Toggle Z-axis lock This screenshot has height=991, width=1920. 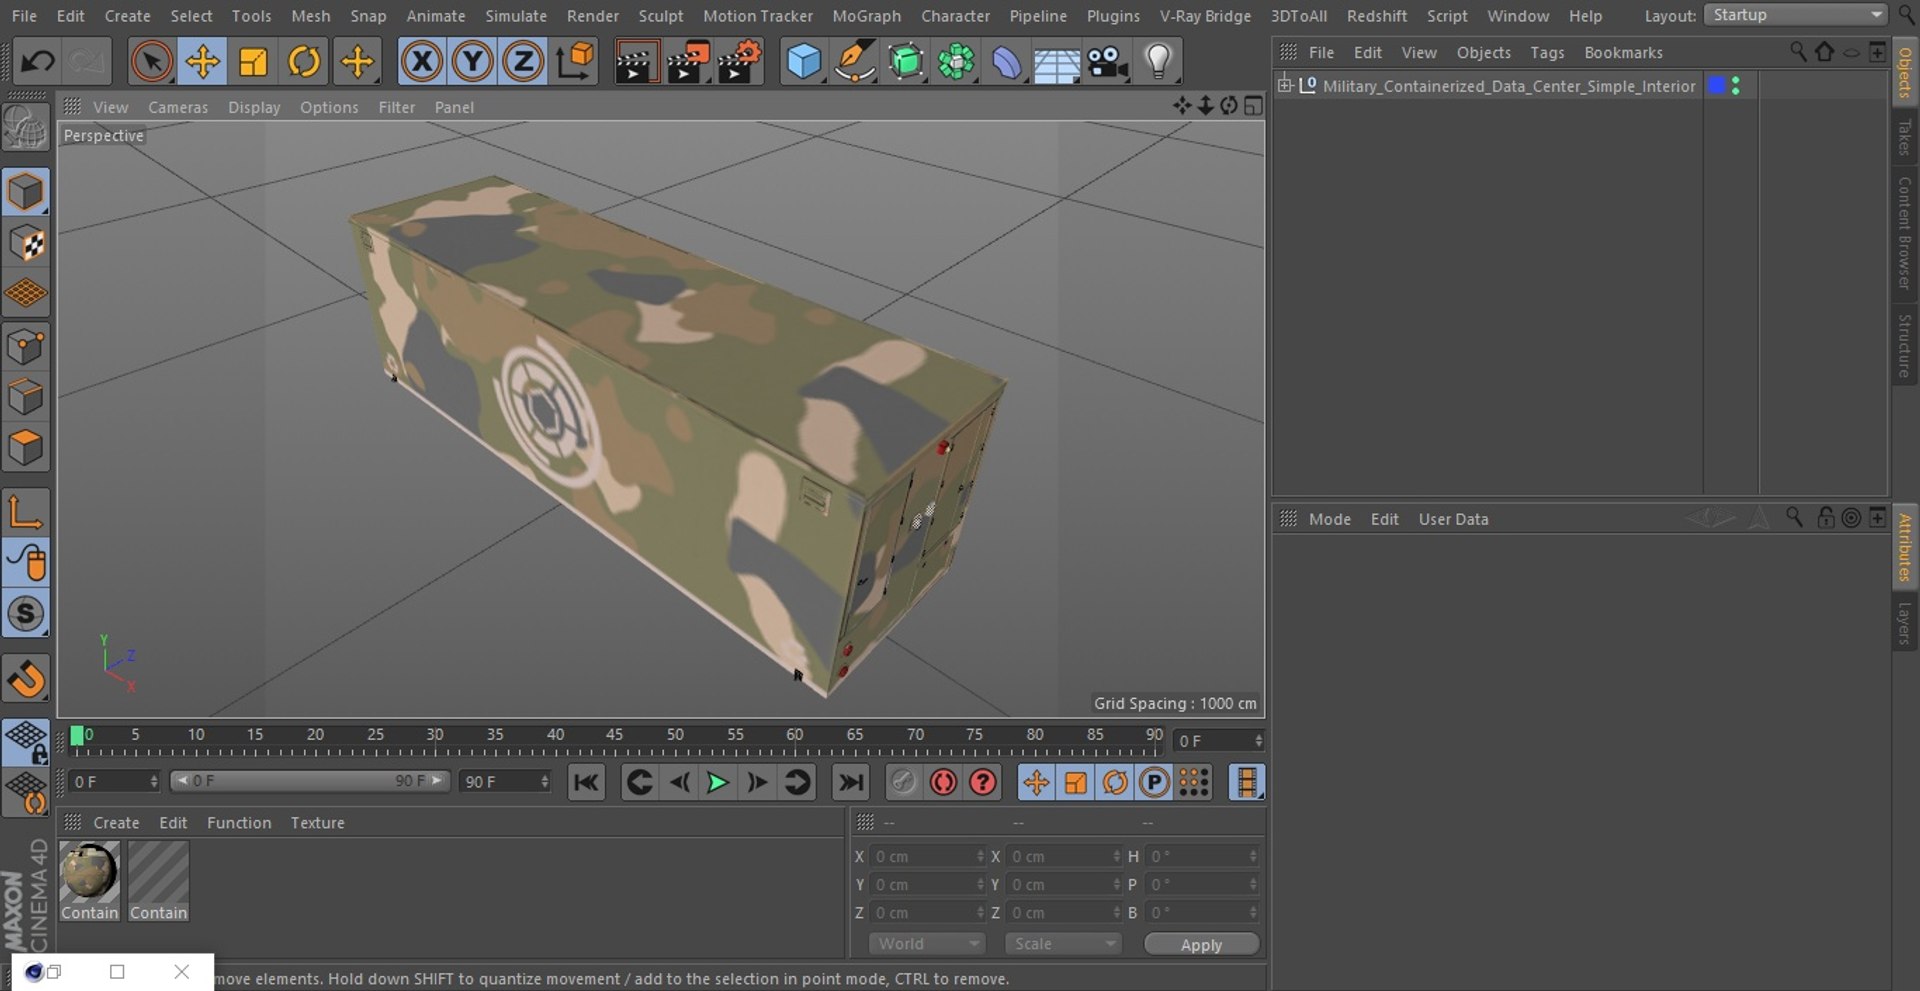pos(522,62)
